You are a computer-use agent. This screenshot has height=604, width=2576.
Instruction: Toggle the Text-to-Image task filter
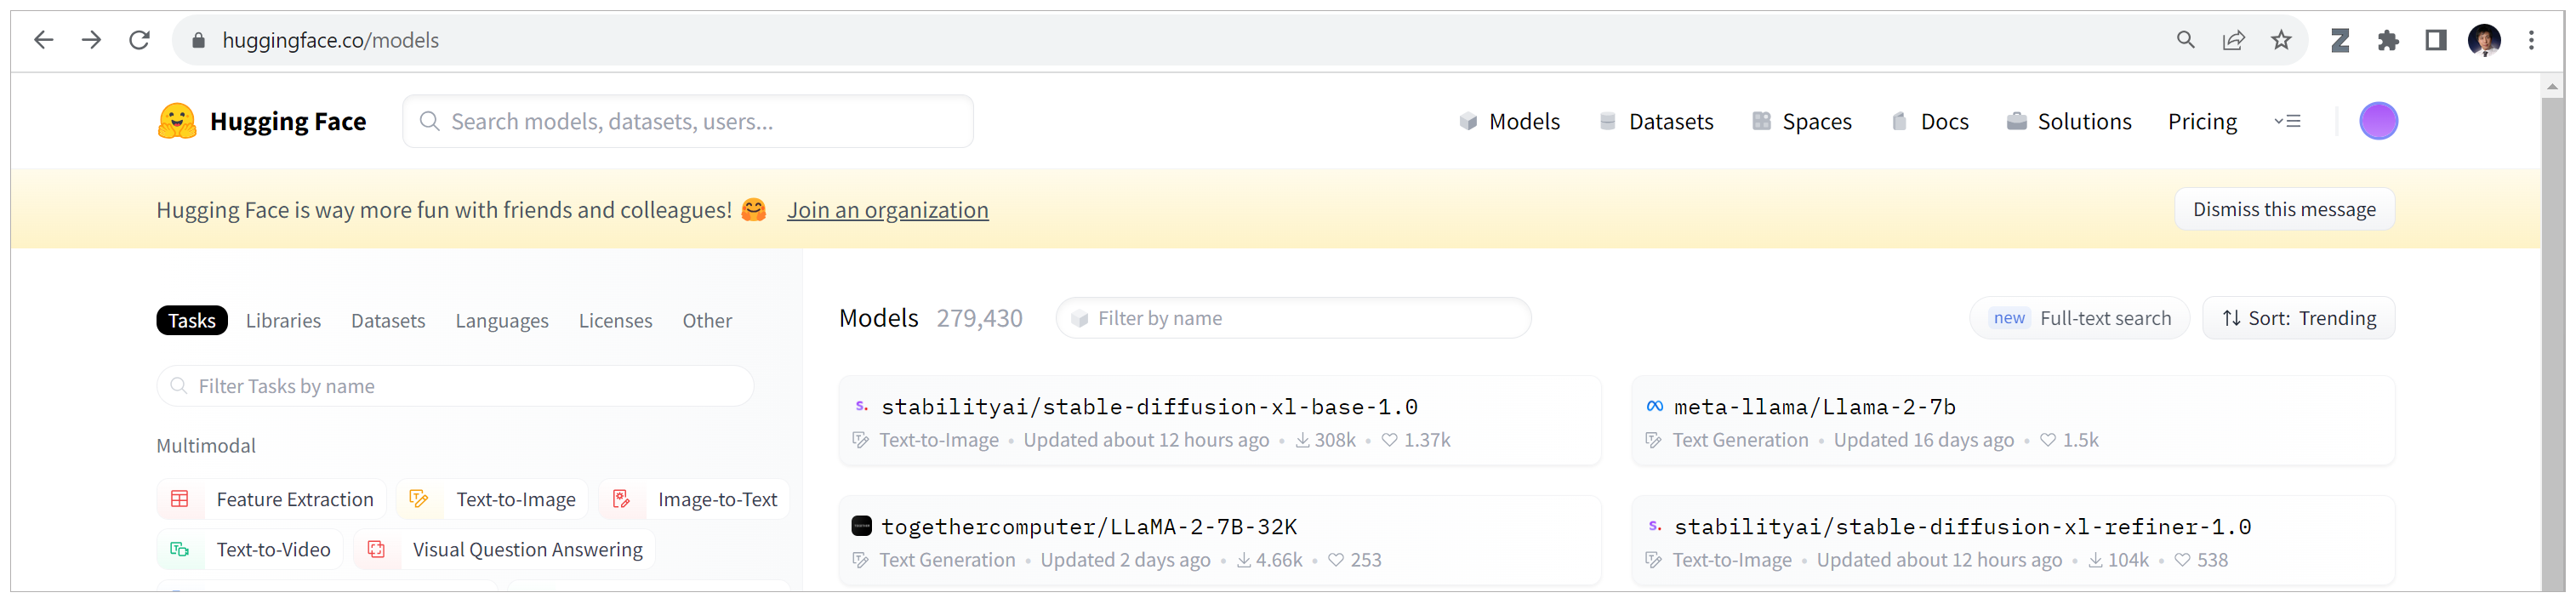pyautogui.click(x=493, y=499)
